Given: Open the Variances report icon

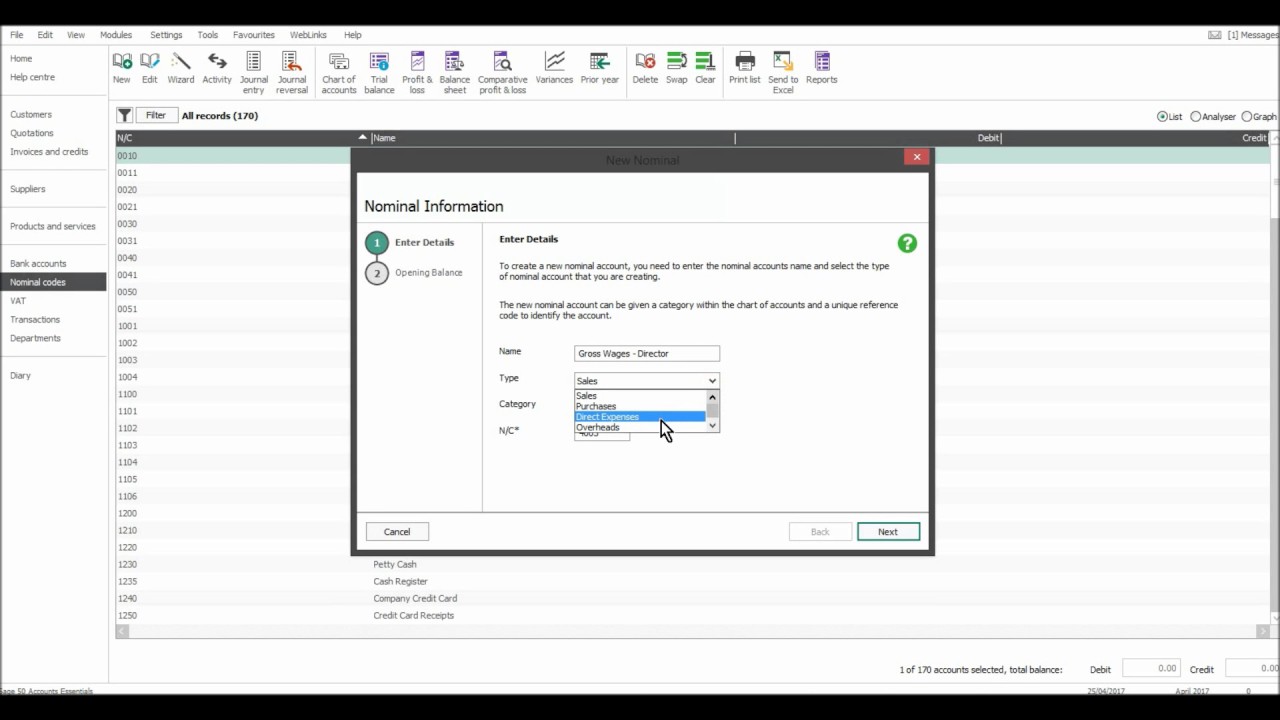Looking at the screenshot, I should pyautogui.click(x=554, y=68).
